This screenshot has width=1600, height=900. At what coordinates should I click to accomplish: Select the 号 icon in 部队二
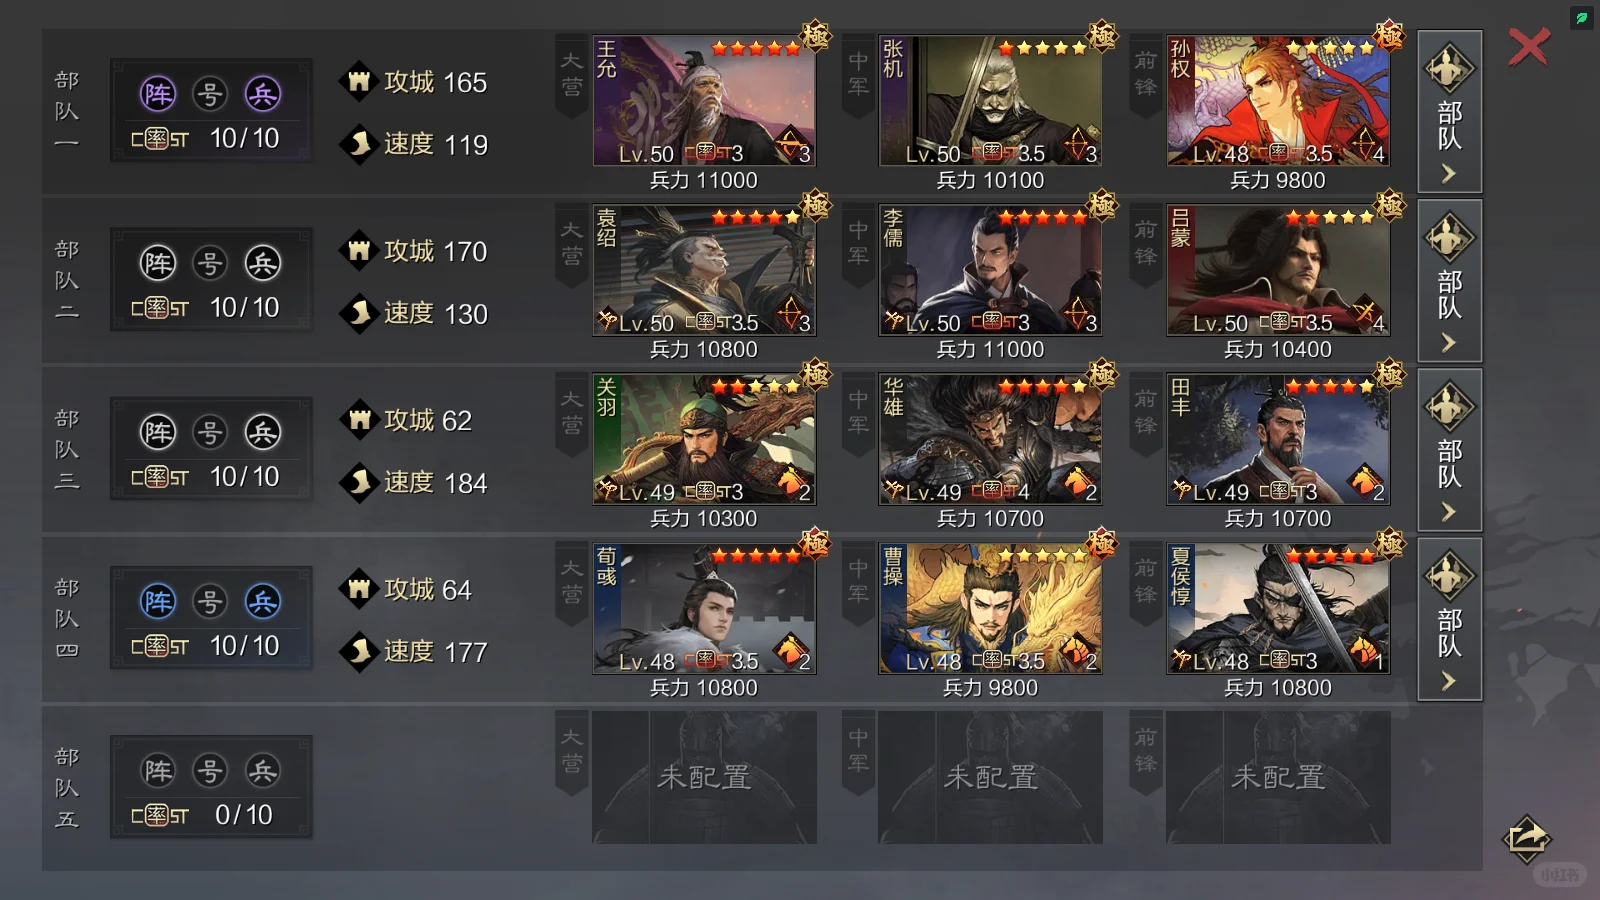(210, 263)
